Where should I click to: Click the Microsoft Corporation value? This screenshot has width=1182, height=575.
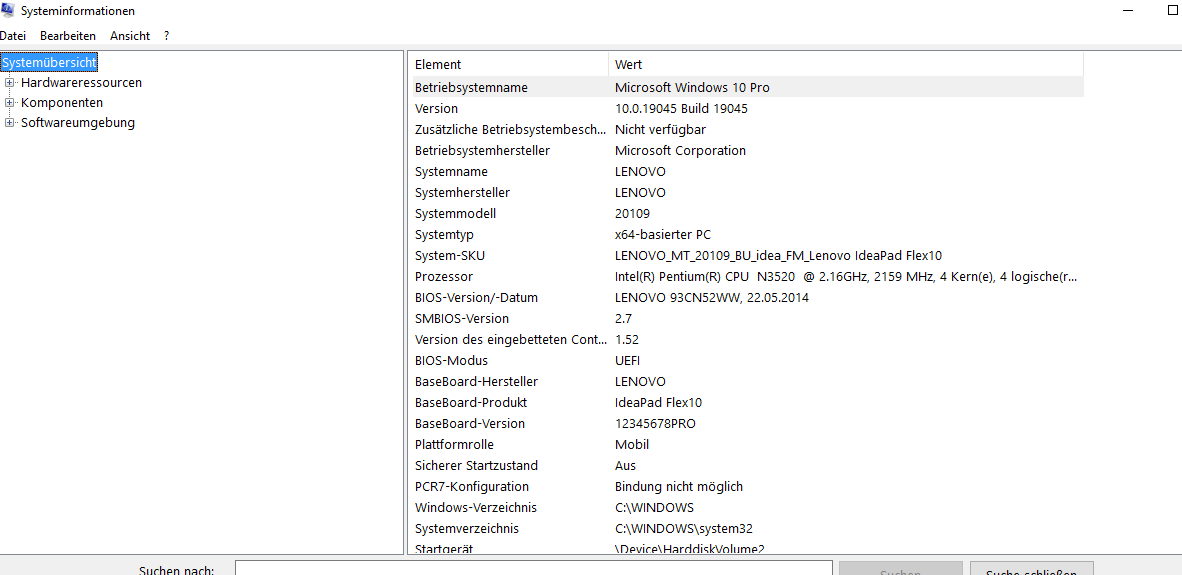pos(680,151)
